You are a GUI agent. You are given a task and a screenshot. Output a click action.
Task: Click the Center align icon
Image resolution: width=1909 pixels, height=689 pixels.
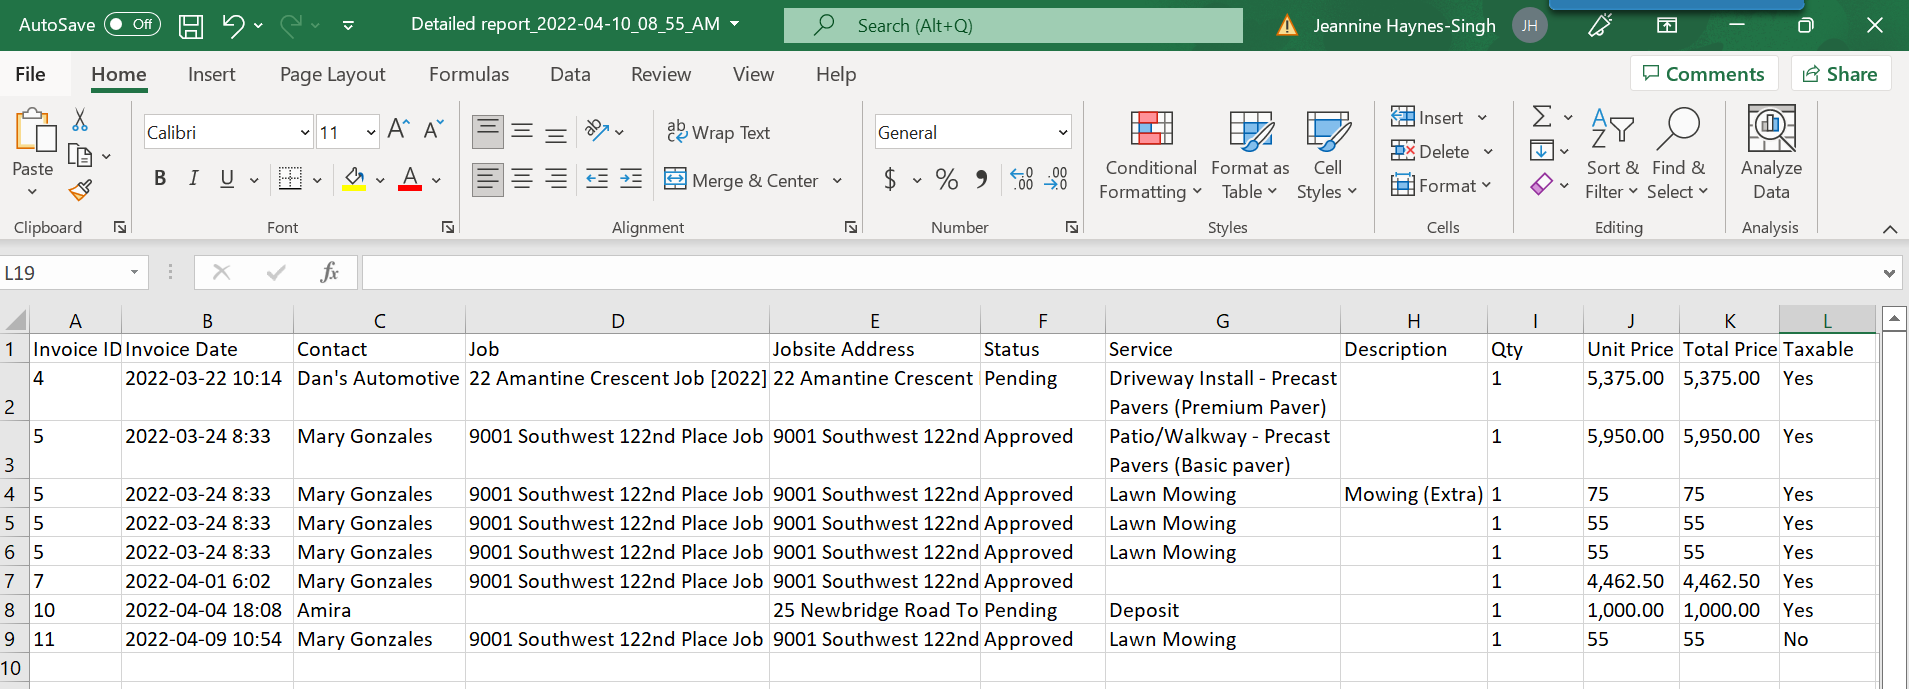[522, 179]
